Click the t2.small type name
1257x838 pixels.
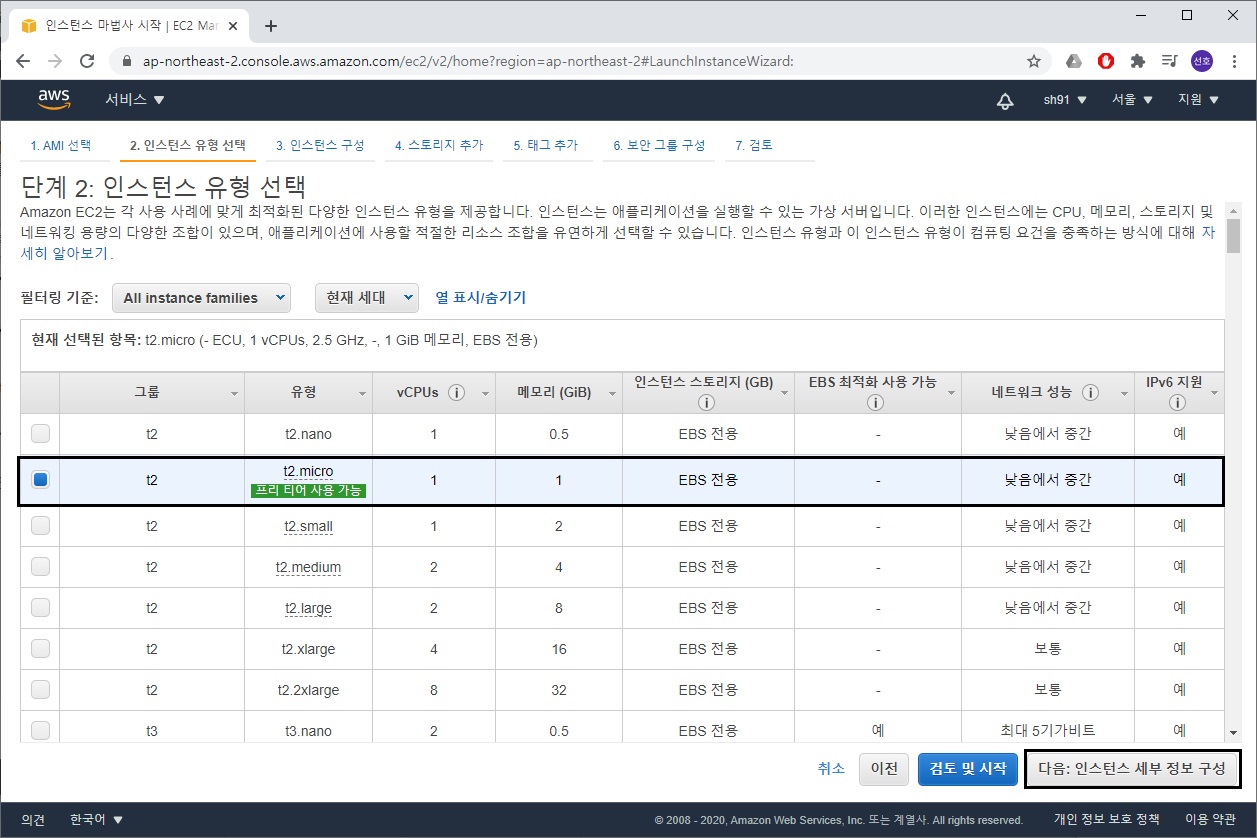308,526
